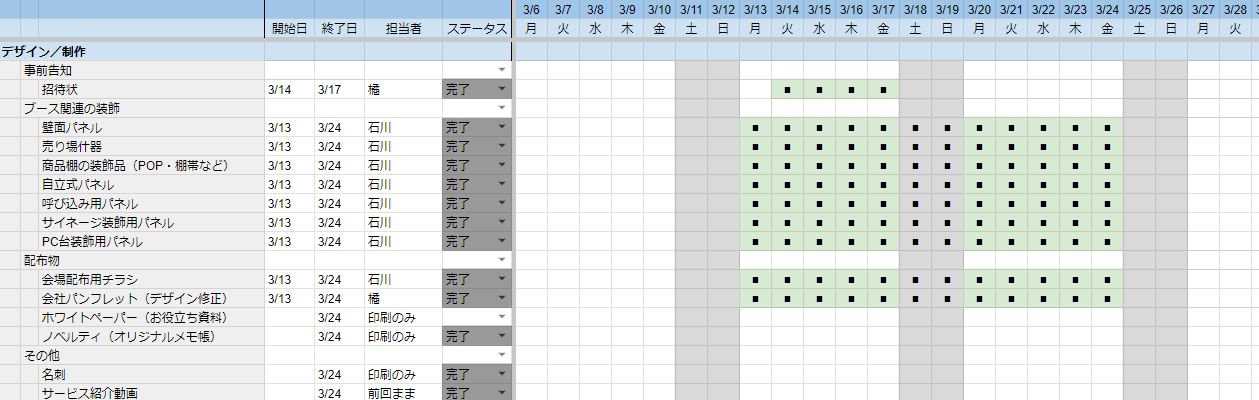
Task: Click the 3/13 start date of 会場配布用チラシ
Action: (279, 280)
